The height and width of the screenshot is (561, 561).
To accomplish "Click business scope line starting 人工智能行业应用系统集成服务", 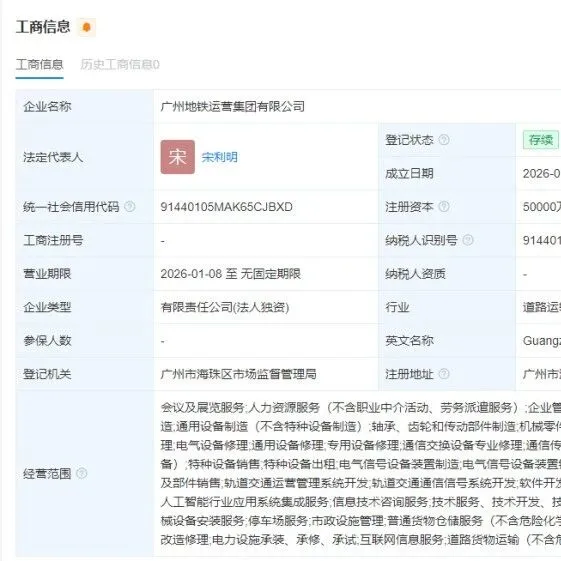I will click(x=361, y=502).
